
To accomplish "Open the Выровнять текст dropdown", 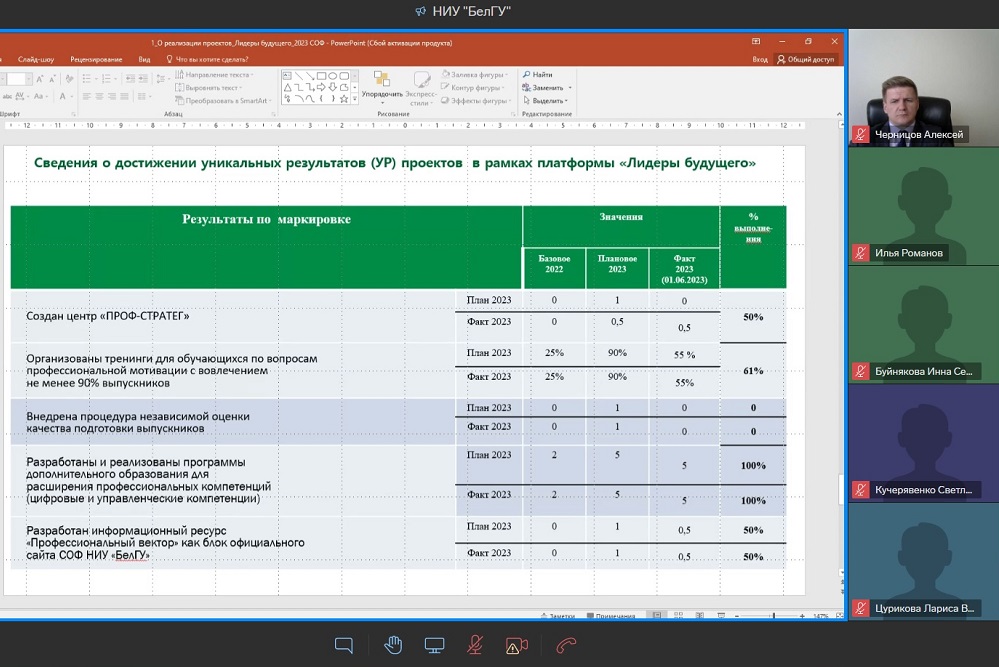I will click(209, 87).
